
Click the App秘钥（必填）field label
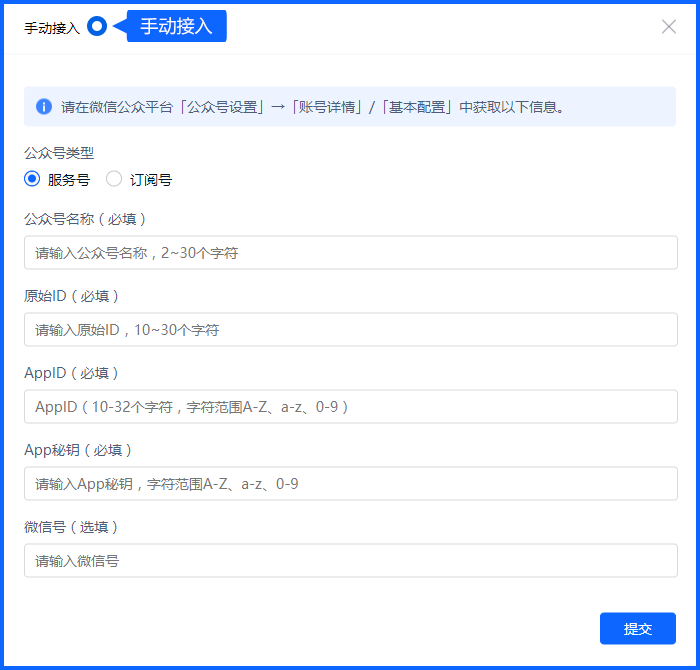(x=78, y=450)
